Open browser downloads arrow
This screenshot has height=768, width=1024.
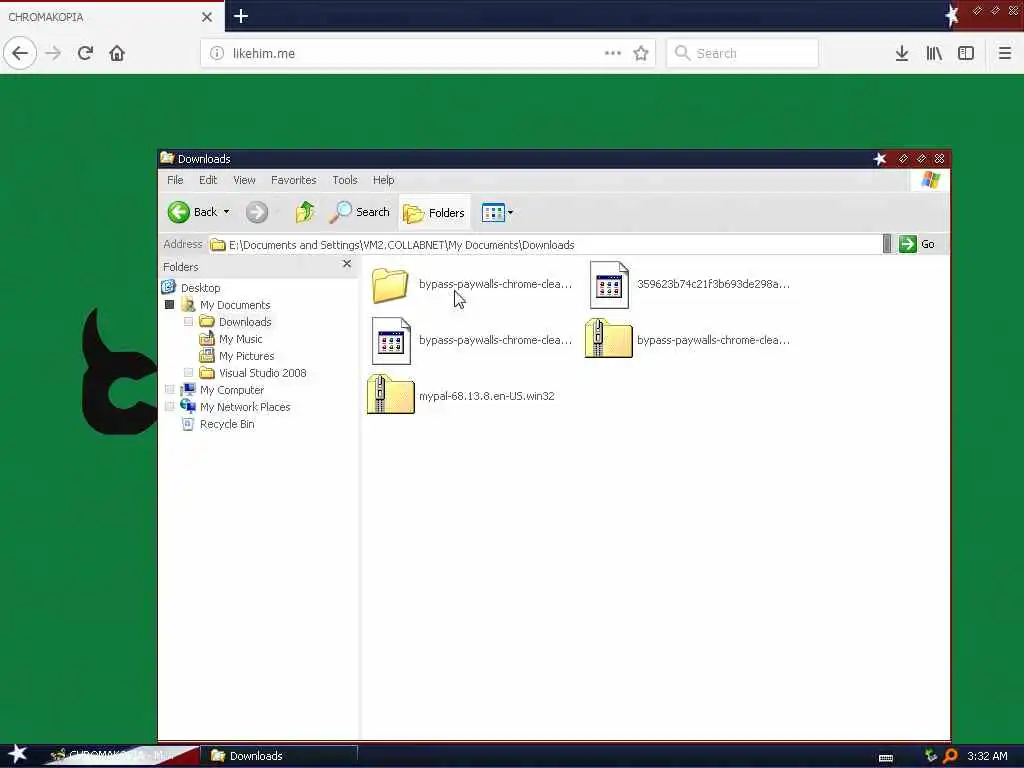tap(902, 53)
